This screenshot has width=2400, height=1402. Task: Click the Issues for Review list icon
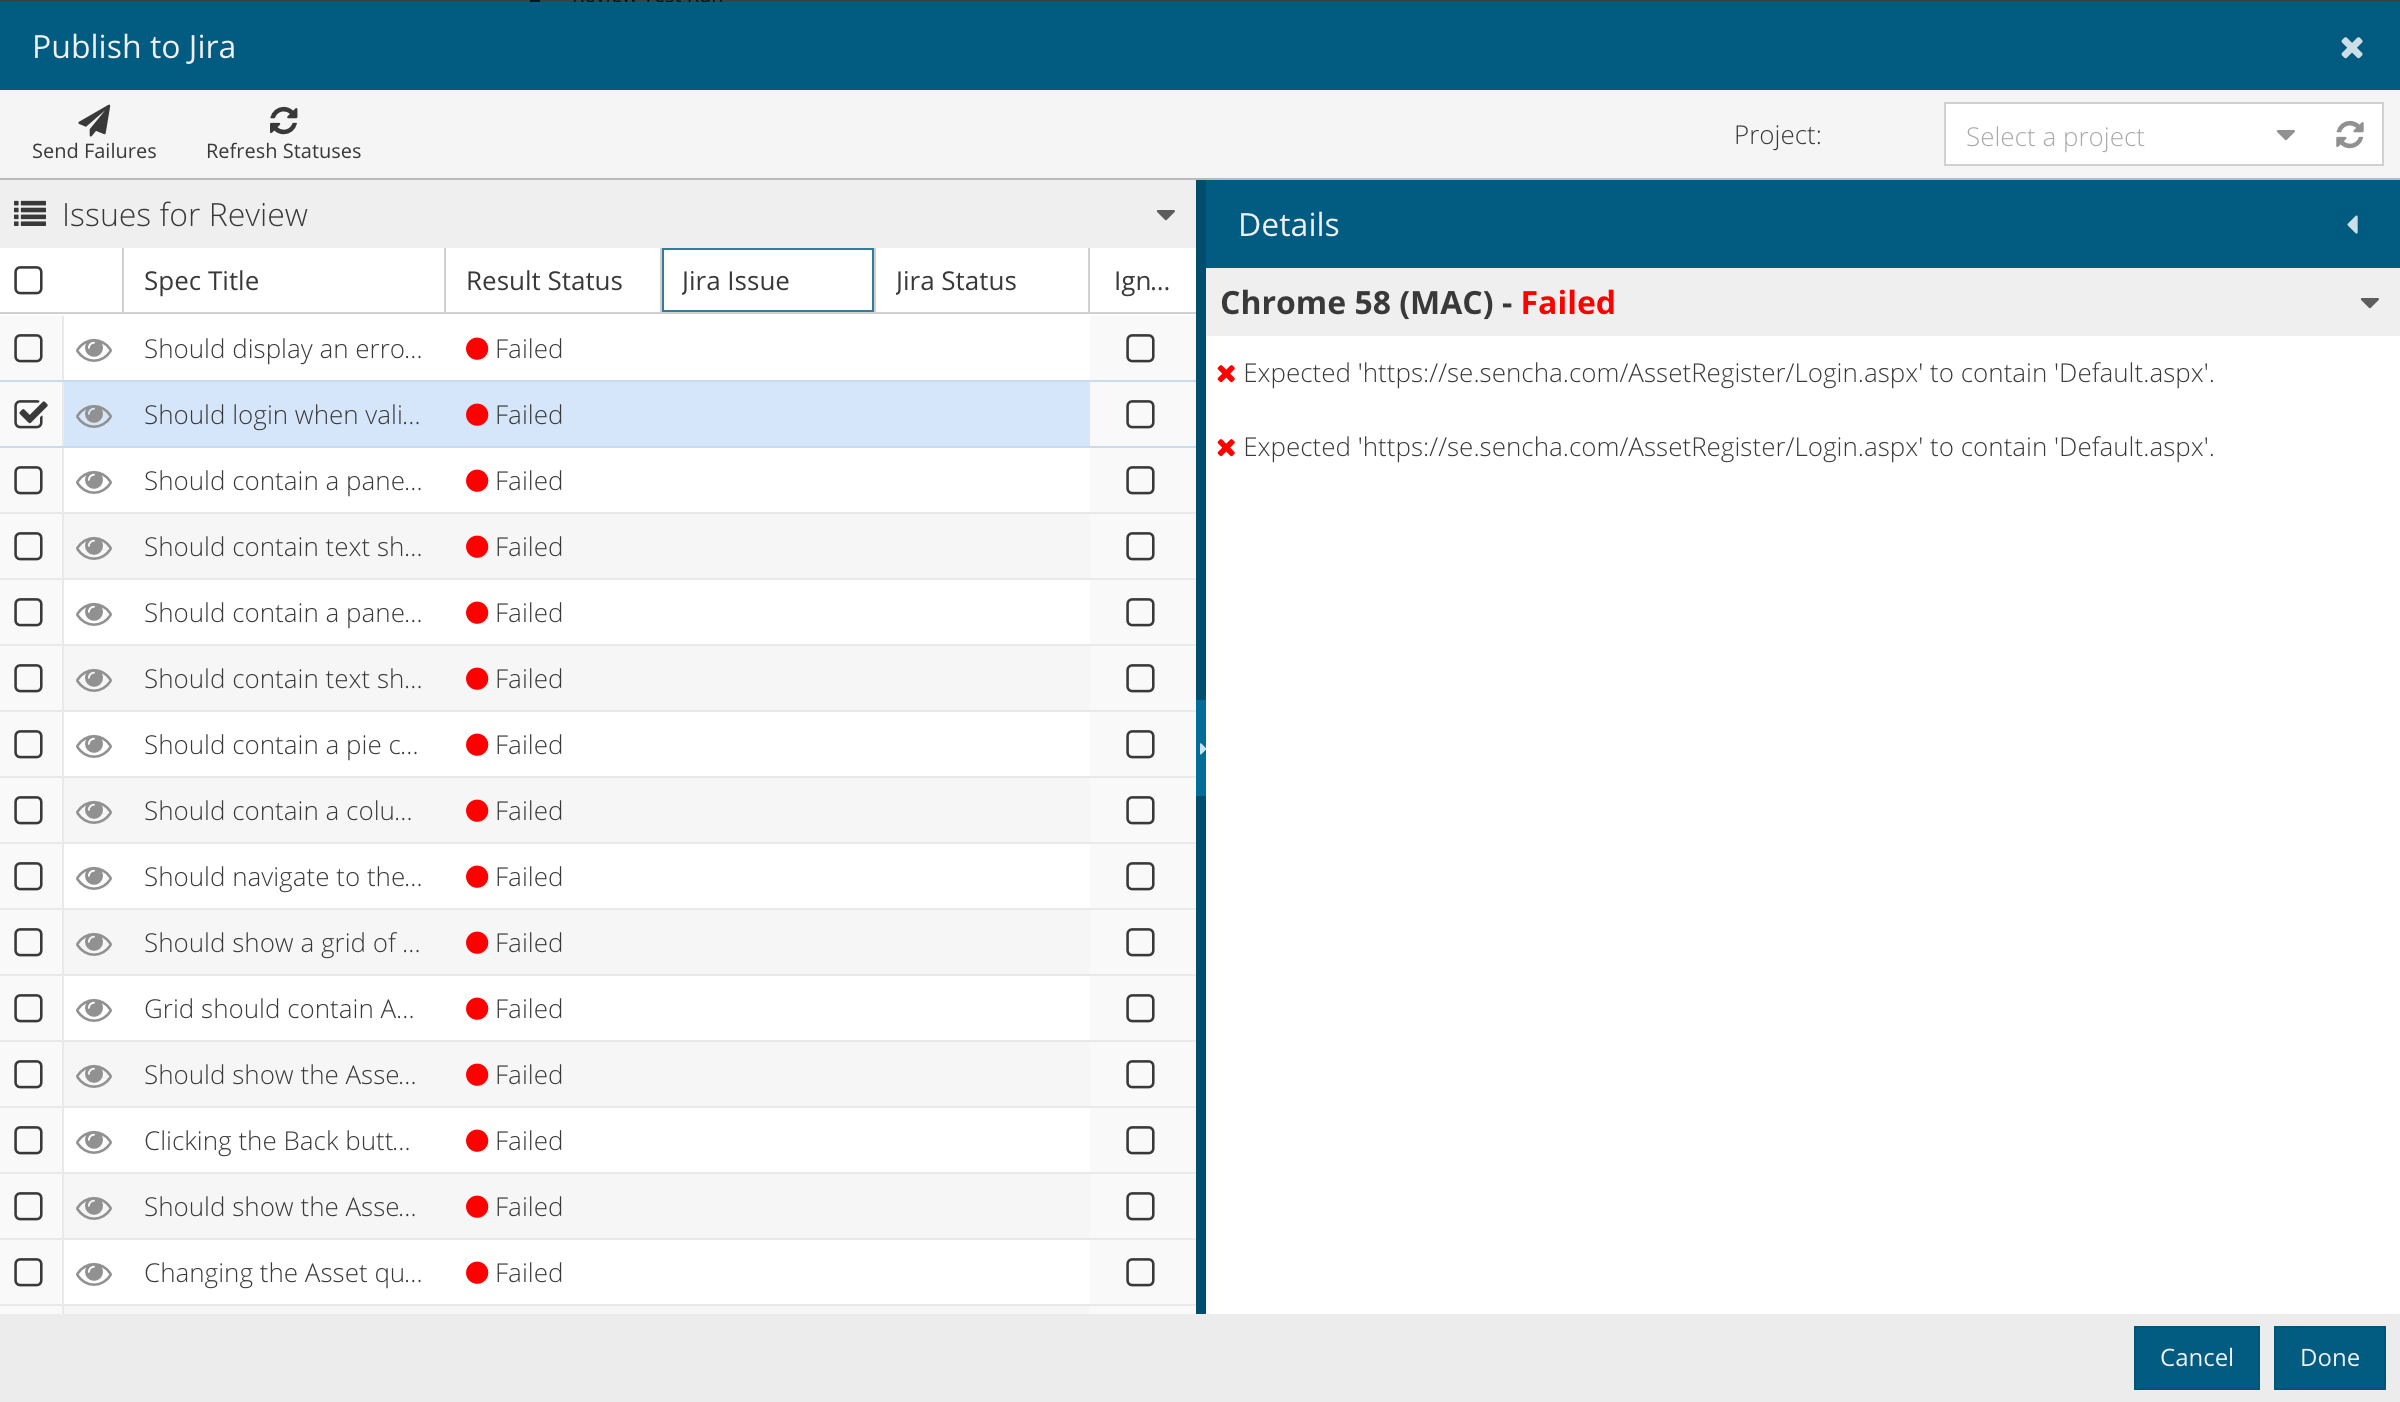point(30,213)
